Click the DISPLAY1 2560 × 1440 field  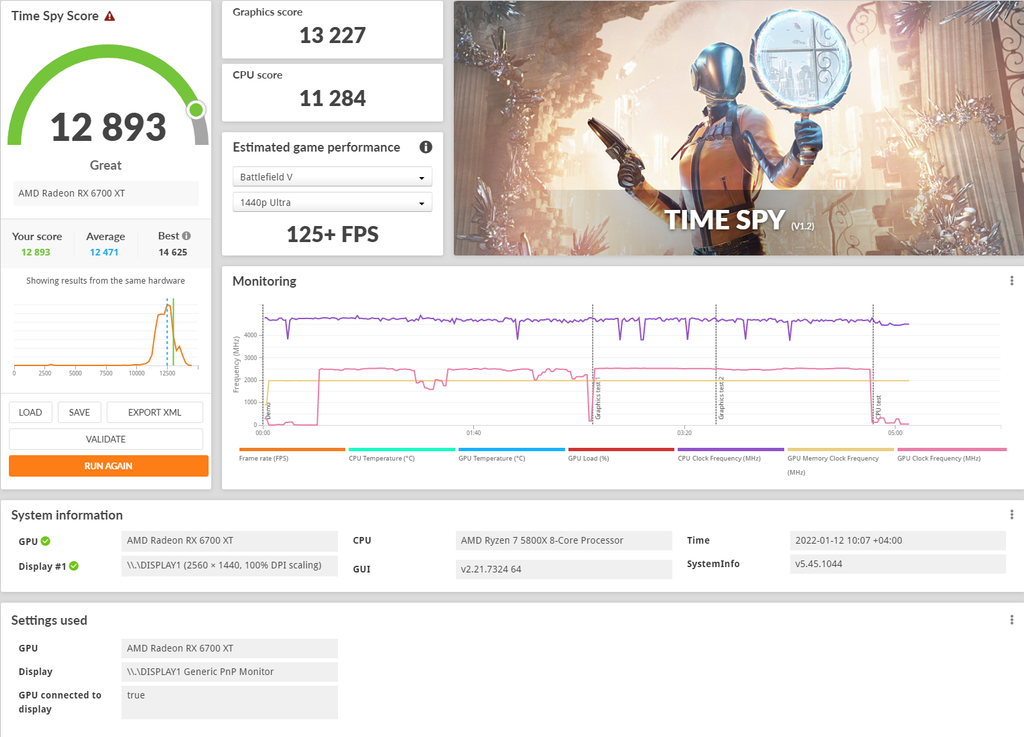pyautogui.click(x=229, y=565)
